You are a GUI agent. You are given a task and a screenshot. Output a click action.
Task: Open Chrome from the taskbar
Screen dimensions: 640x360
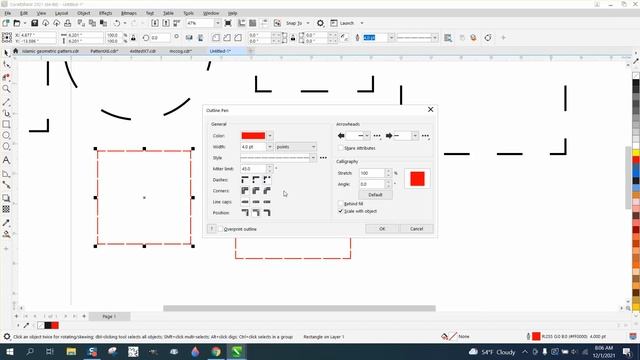pyautogui.click(x=216, y=351)
